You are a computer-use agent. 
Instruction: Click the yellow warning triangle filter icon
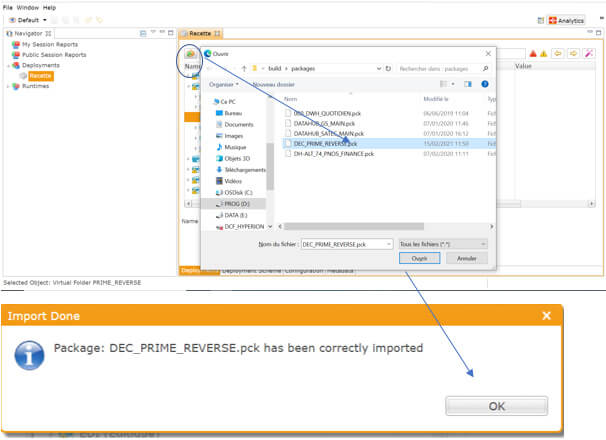pos(543,54)
